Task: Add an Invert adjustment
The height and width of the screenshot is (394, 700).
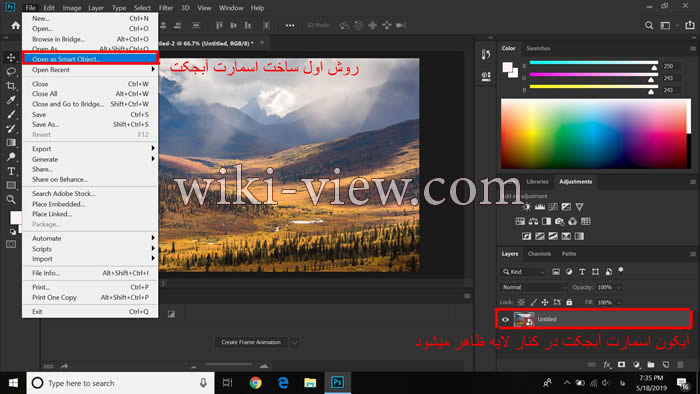Action: point(527,236)
